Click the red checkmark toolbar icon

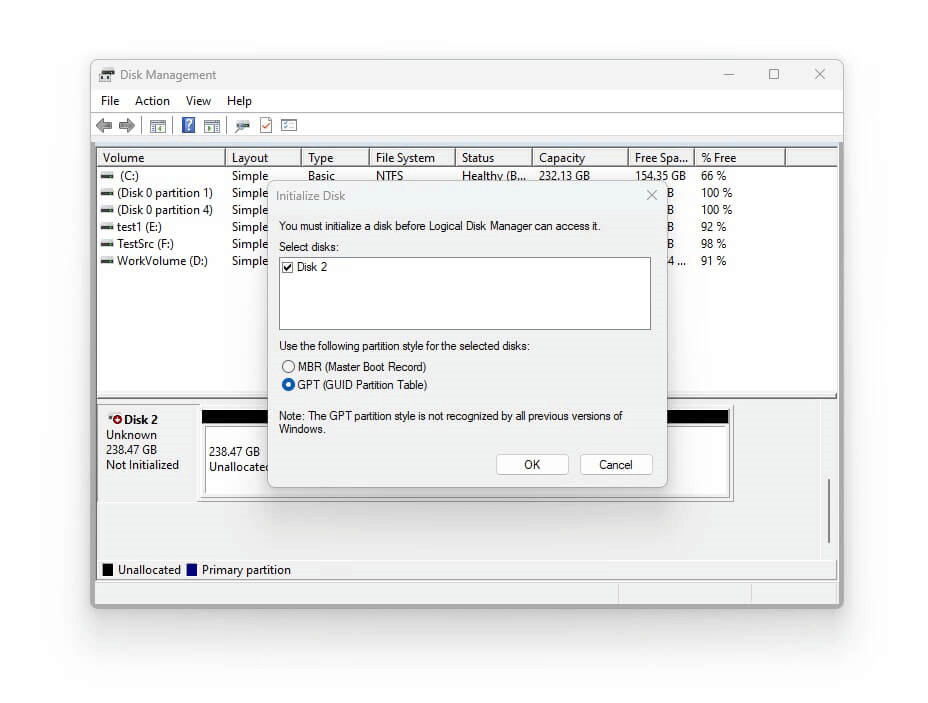(265, 125)
